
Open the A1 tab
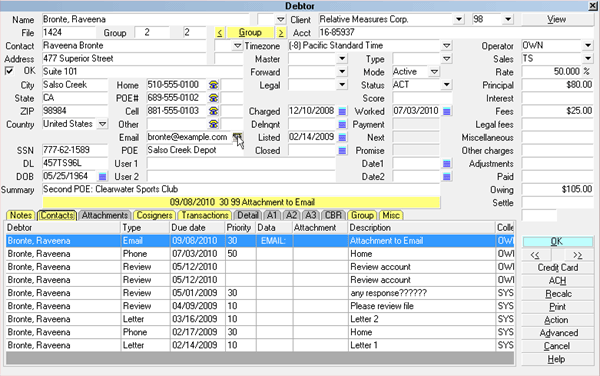272,215
